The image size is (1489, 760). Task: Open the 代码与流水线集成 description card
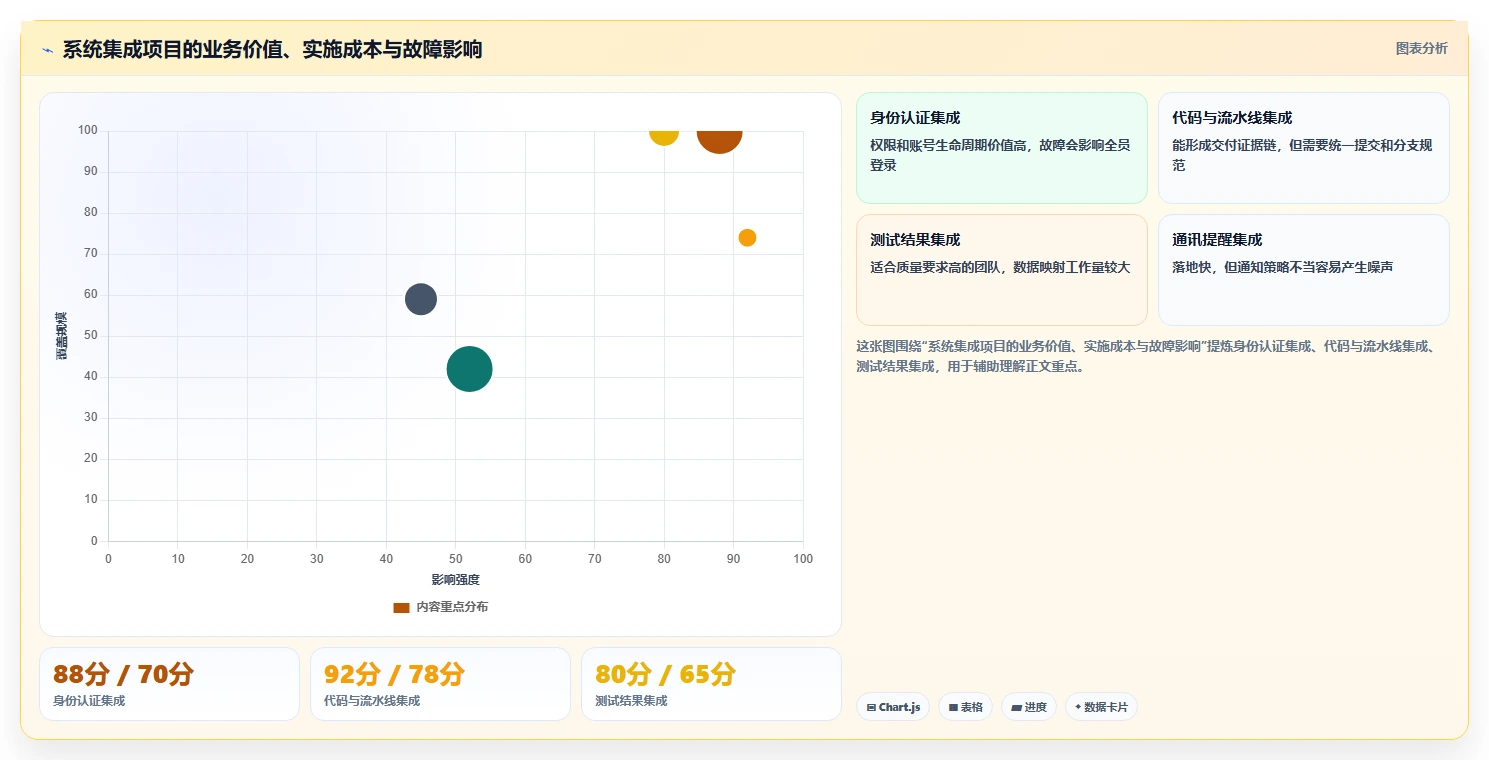pyautogui.click(x=1303, y=148)
